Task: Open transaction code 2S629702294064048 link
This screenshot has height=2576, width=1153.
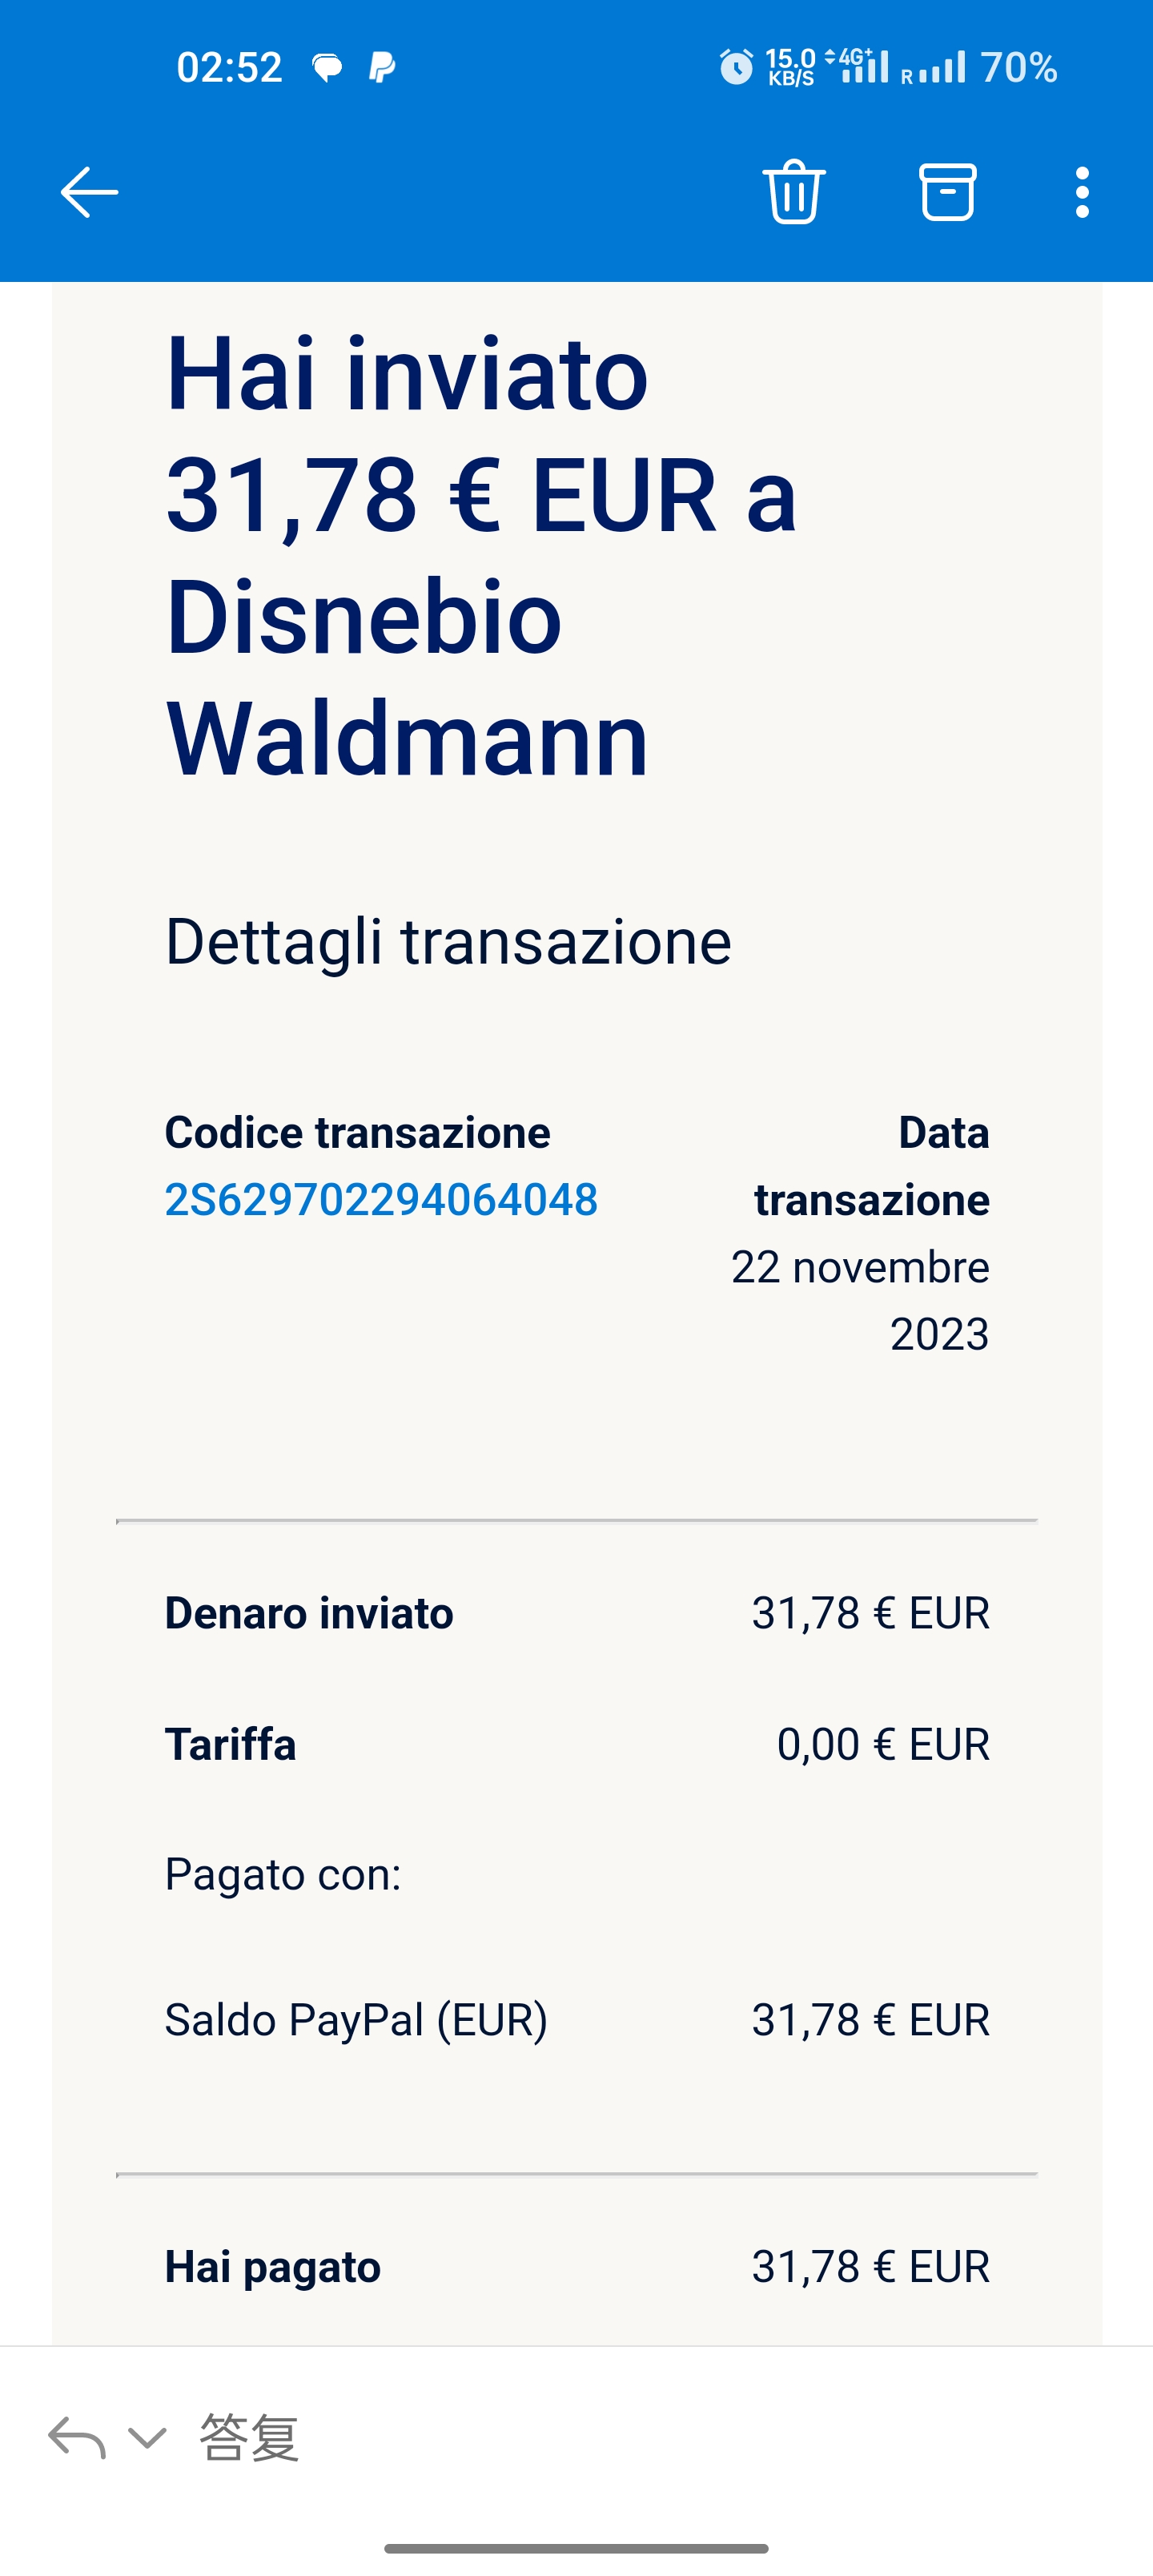Action: point(381,1199)
